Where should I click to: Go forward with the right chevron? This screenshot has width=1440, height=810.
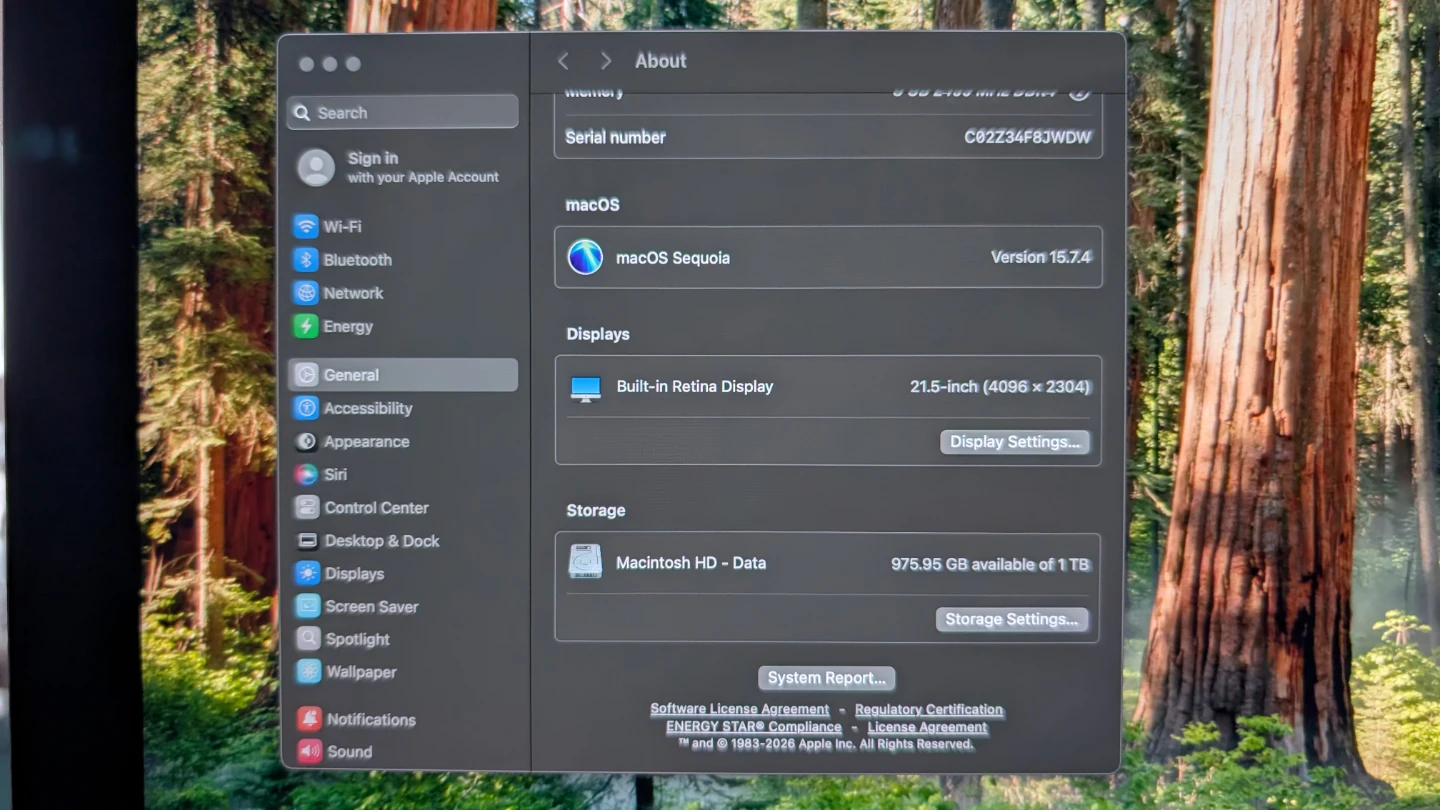click(605, 61)
